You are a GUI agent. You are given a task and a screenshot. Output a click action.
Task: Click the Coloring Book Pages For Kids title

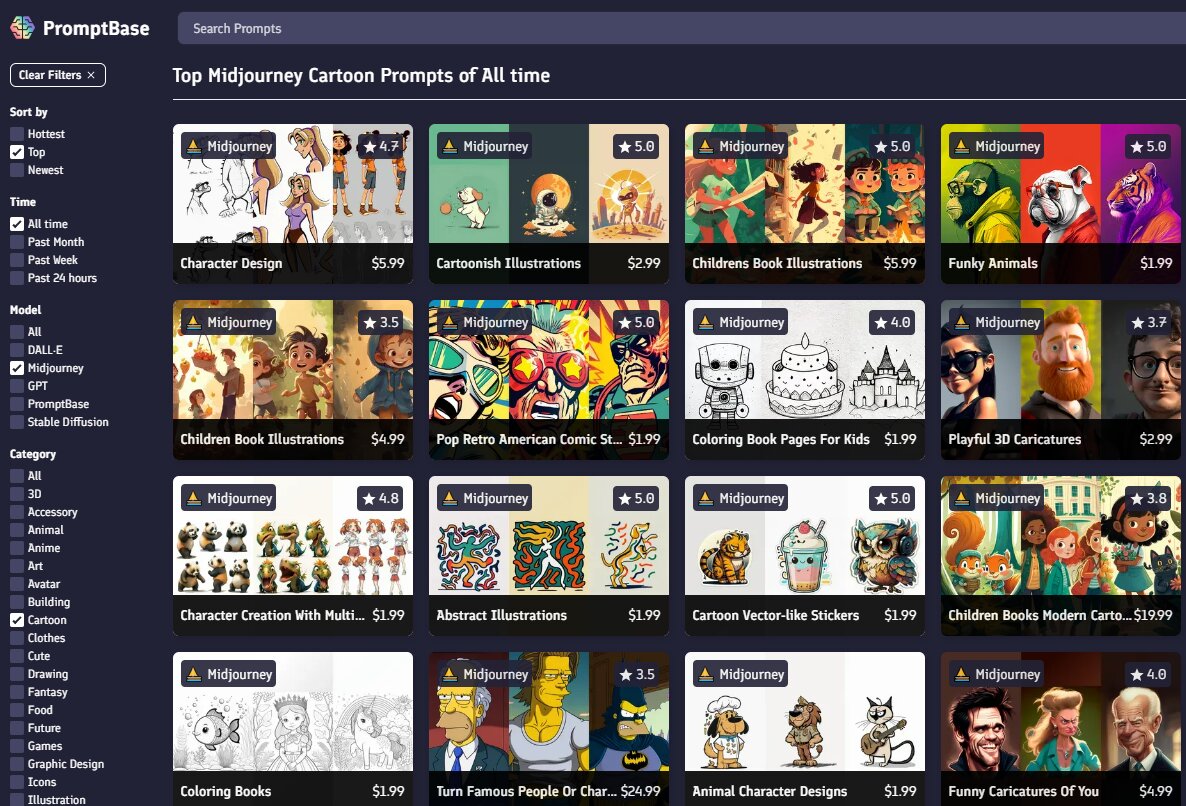781,439
